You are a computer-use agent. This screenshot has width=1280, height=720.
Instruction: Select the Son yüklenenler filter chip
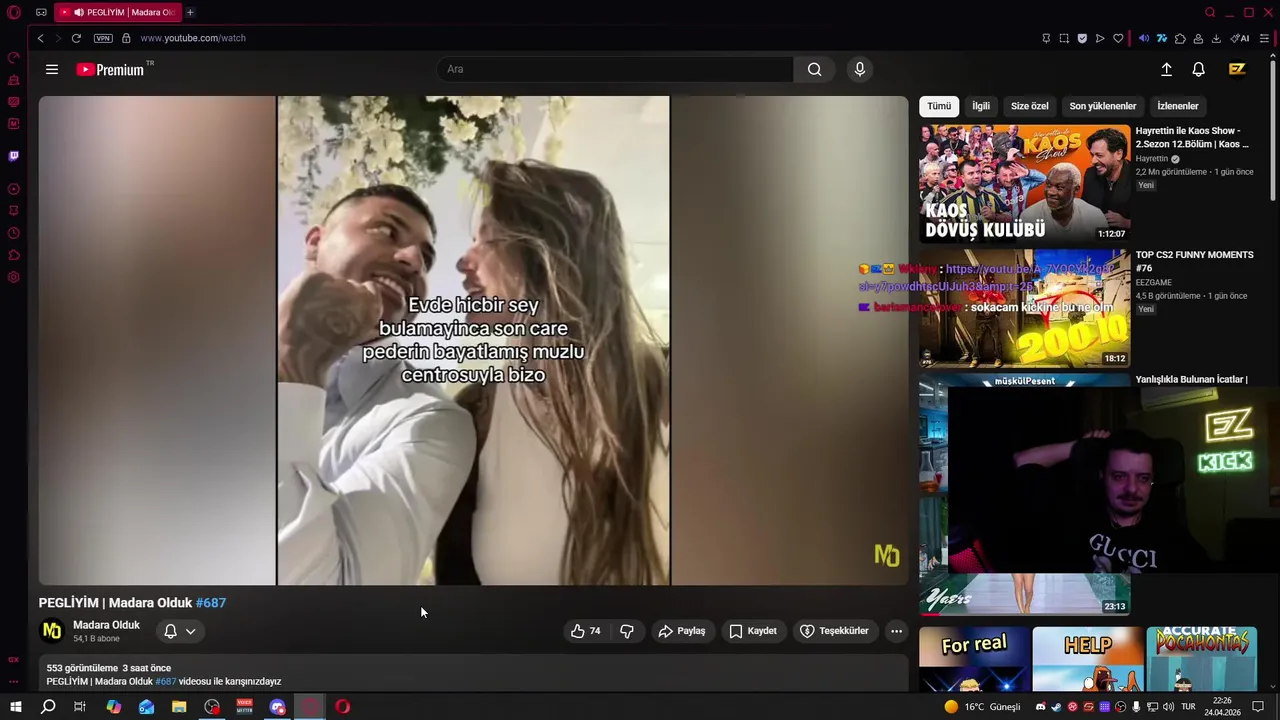[1102, 106]
